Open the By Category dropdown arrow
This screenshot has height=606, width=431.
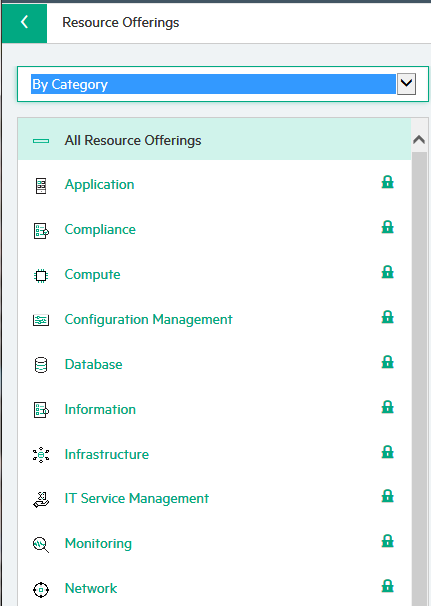[x=406, y=84]
